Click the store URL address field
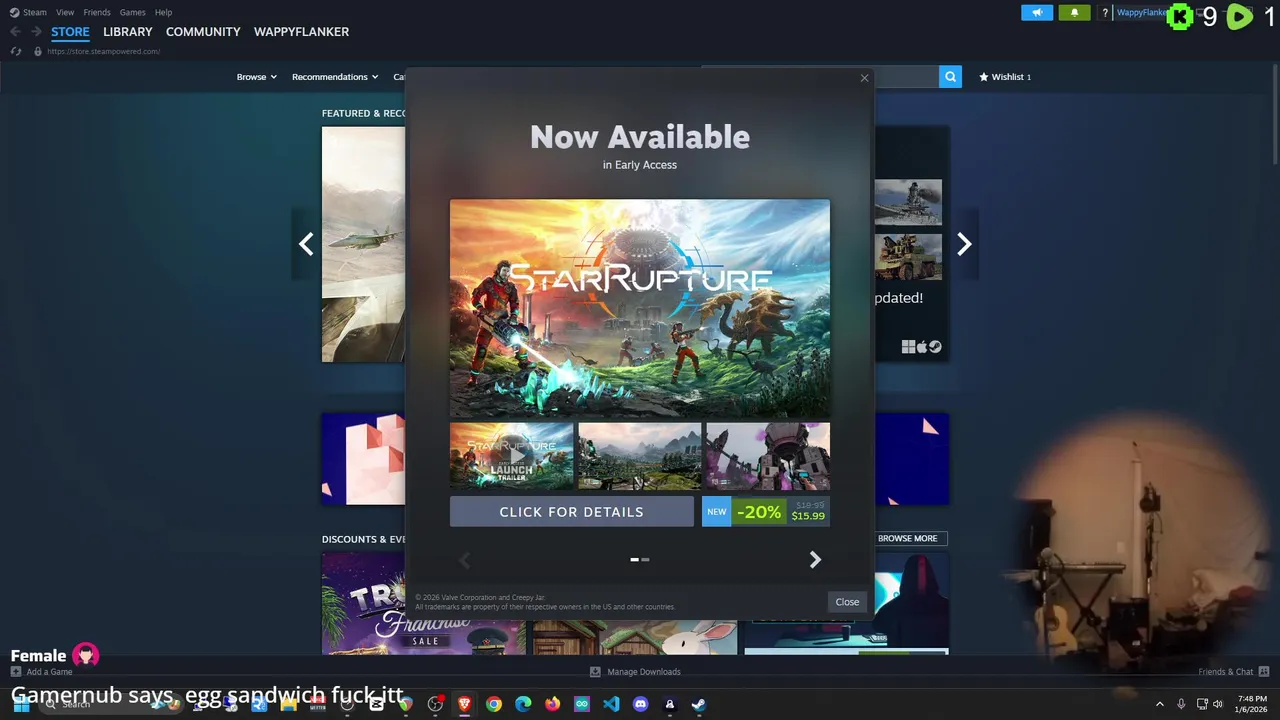1280x720 pixels. (103, 51)
